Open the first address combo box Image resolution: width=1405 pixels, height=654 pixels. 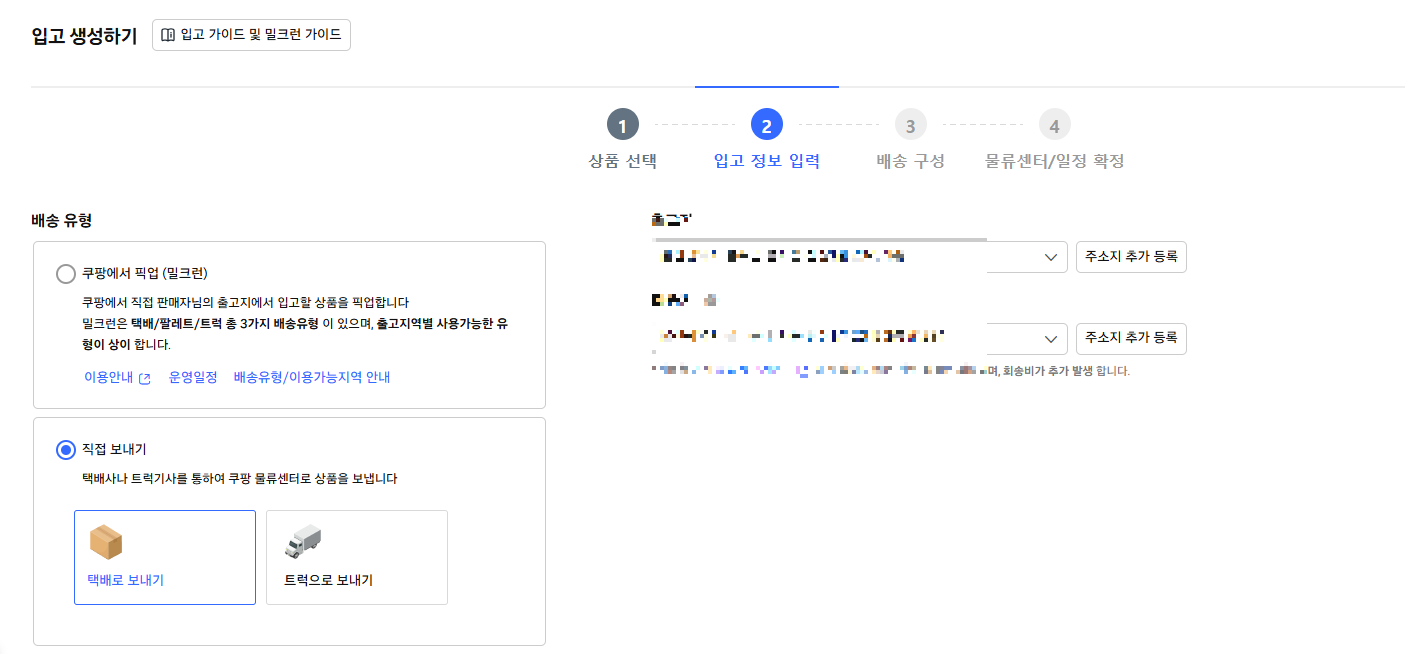pos(859,257)
